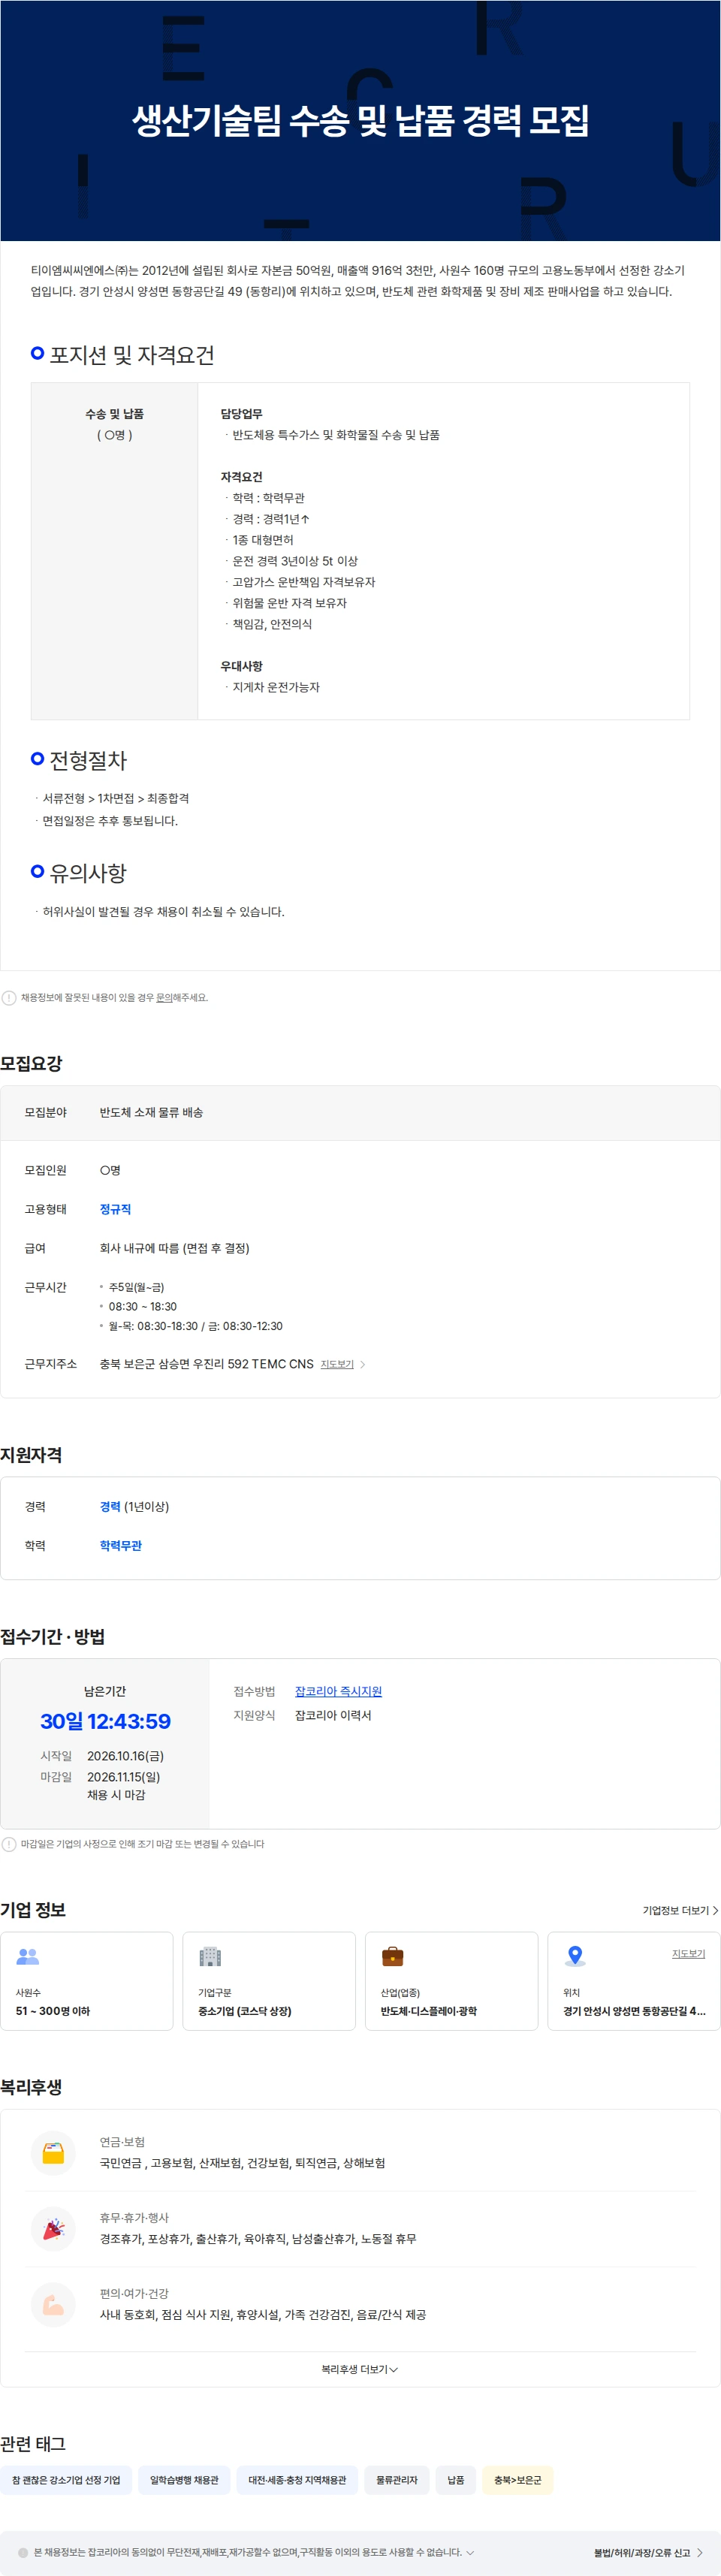Click 서류전형 > 1차면접 > 최종합격 process text
721x2576 pixels.
point(115,798)
